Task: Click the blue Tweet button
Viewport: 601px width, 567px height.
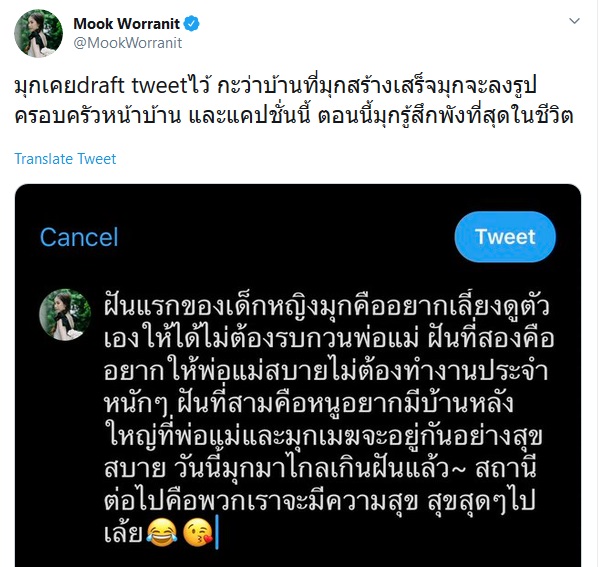Action: tap(505, 237)
